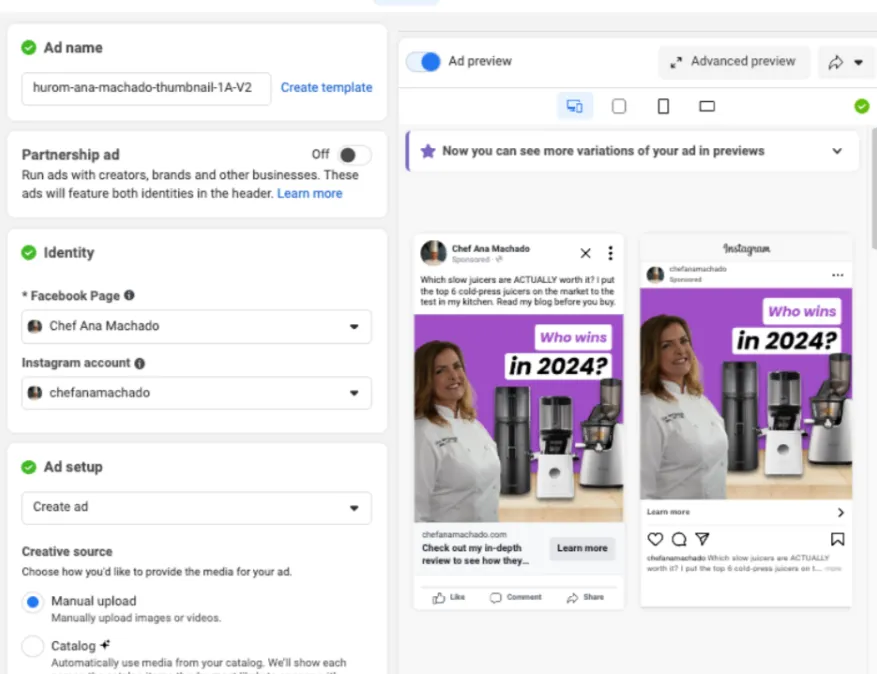Screen dimensions: 877x674
Task: Click the Facebook Page info icon
Action: [x=129, y=295]
